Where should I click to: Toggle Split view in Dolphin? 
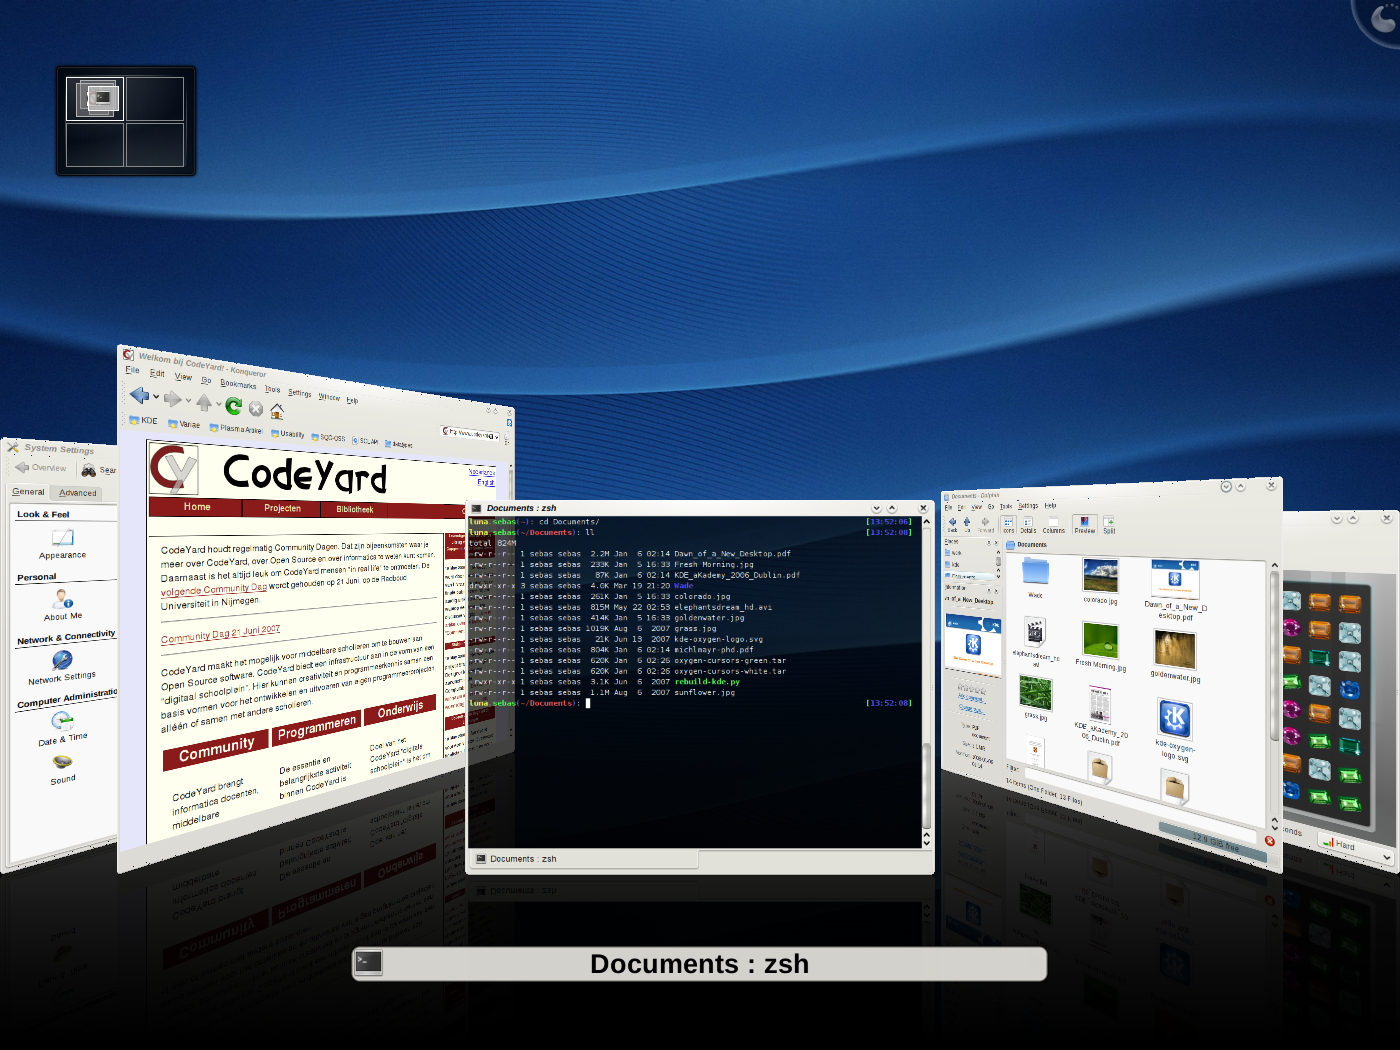coord(1109,524)
